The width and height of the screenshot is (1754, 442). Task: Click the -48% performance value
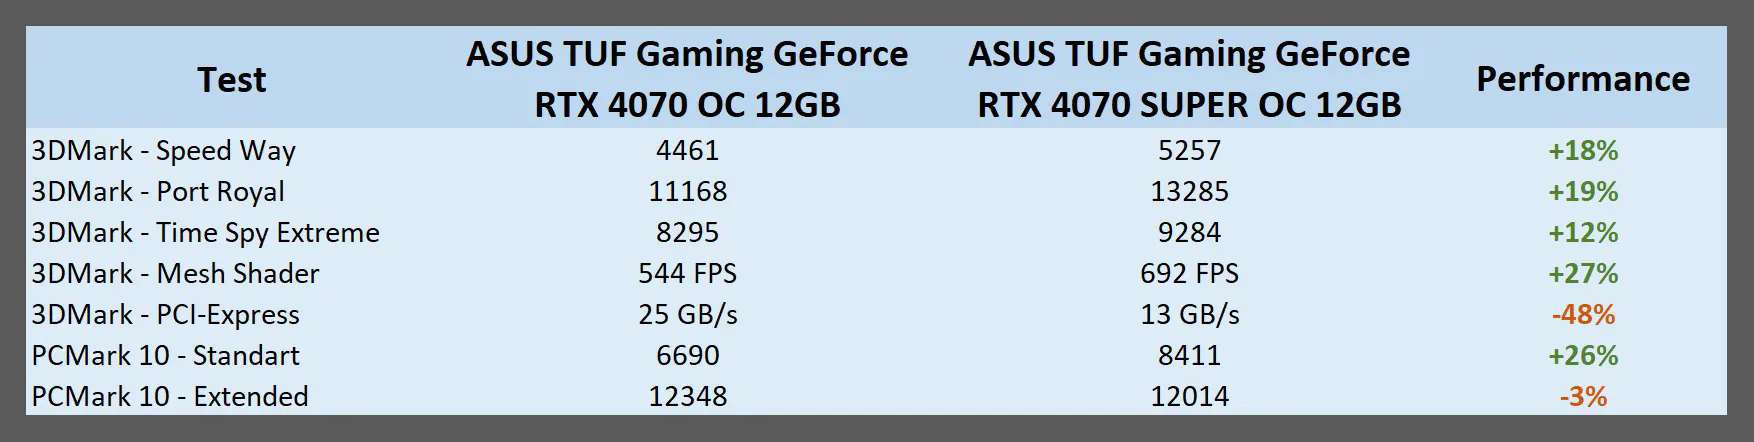pyautogui.click(x=1583, y=314)
